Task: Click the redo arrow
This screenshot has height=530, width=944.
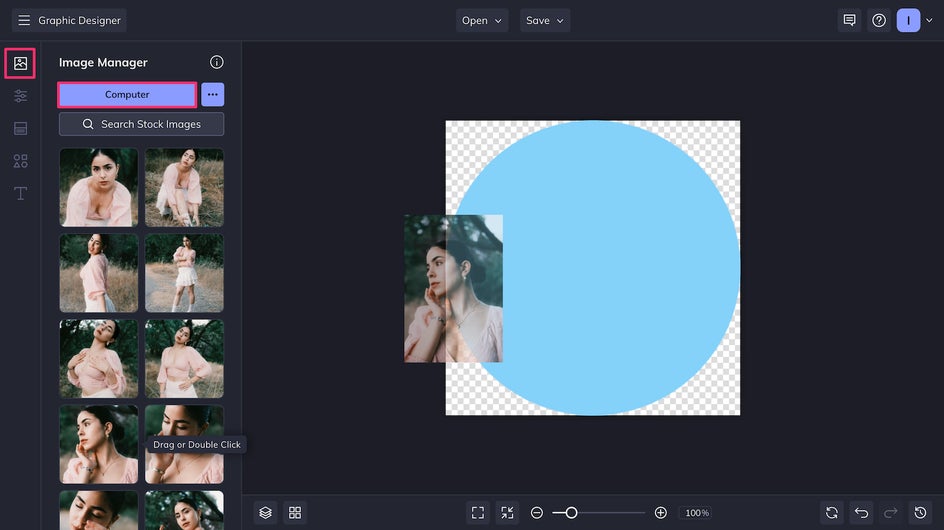Action: pos(891,513)
